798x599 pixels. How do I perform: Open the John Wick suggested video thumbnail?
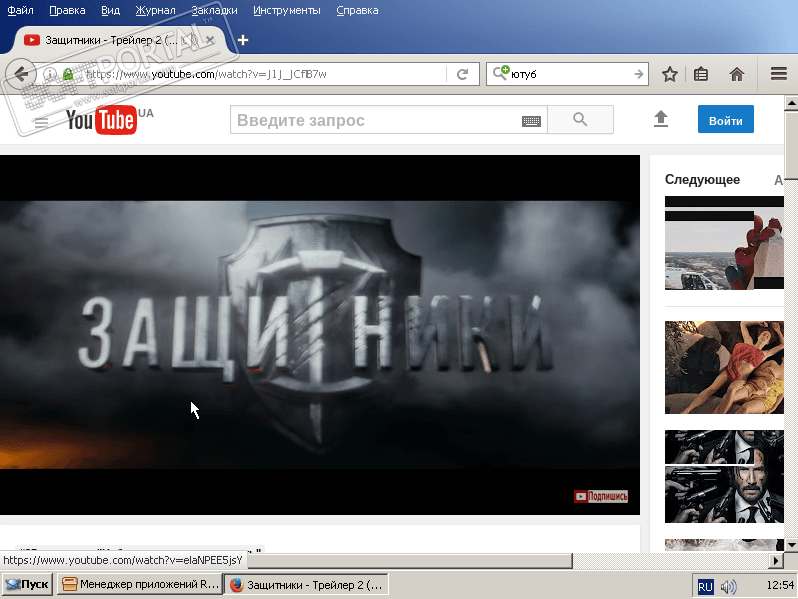(724, 476)
